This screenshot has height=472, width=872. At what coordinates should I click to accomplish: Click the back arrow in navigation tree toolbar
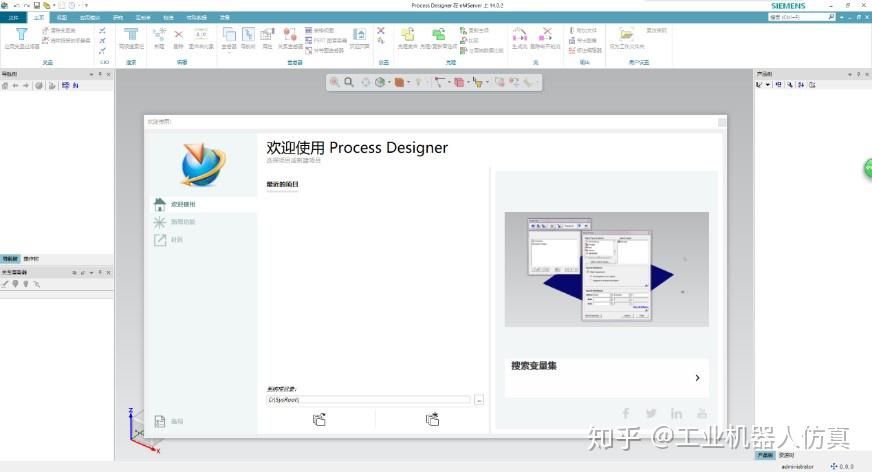[16, 86]
